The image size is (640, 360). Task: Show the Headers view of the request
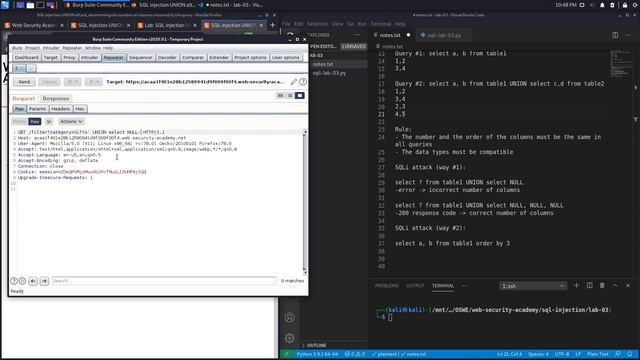click(60, 109)
